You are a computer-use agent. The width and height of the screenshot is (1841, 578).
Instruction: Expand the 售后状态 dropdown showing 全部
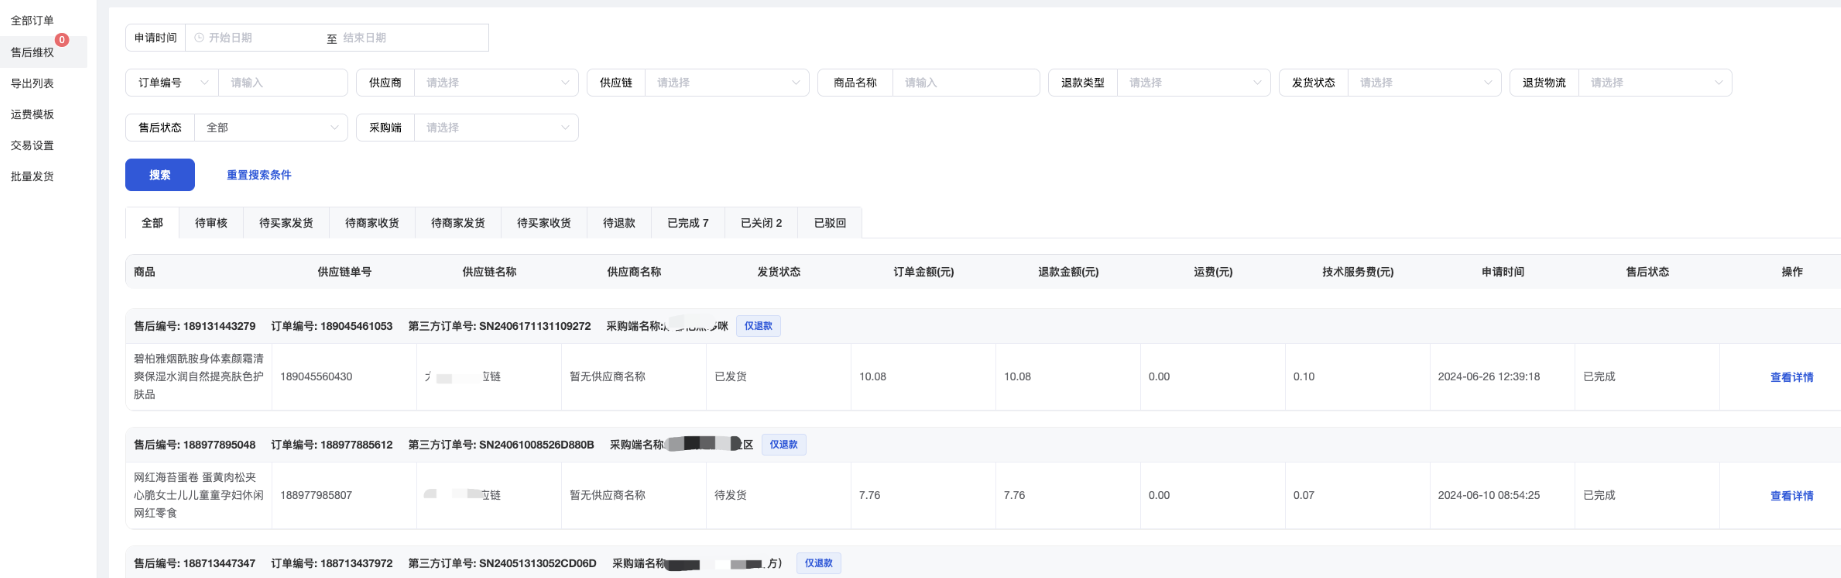pyautogui.click(x=272, y=128)
